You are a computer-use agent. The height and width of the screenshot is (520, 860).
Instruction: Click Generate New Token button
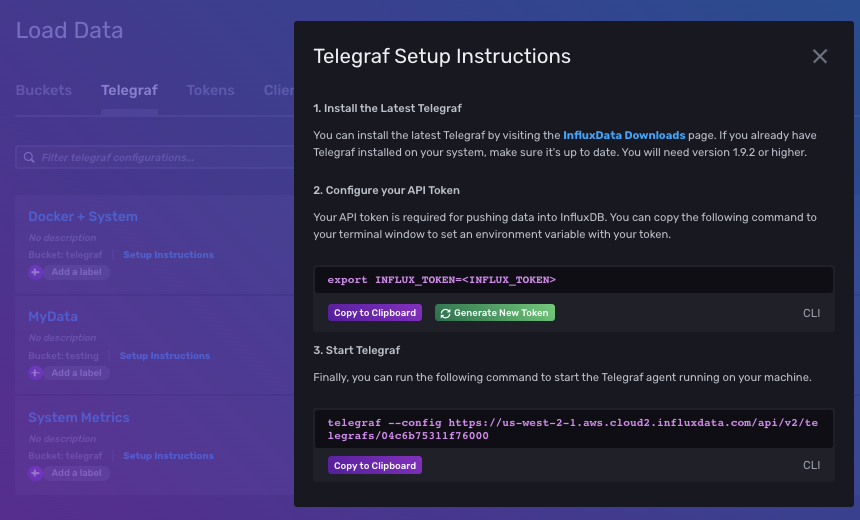click(x=495, y=313)
